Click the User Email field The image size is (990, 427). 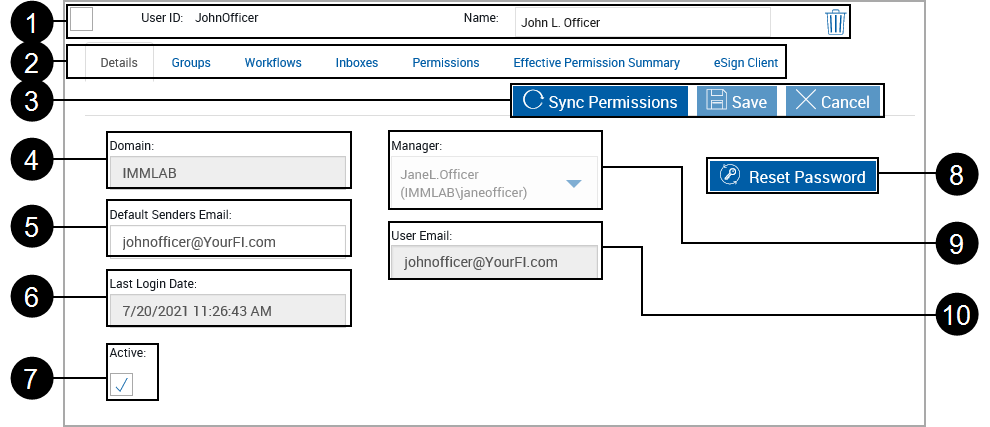(494, 262)
